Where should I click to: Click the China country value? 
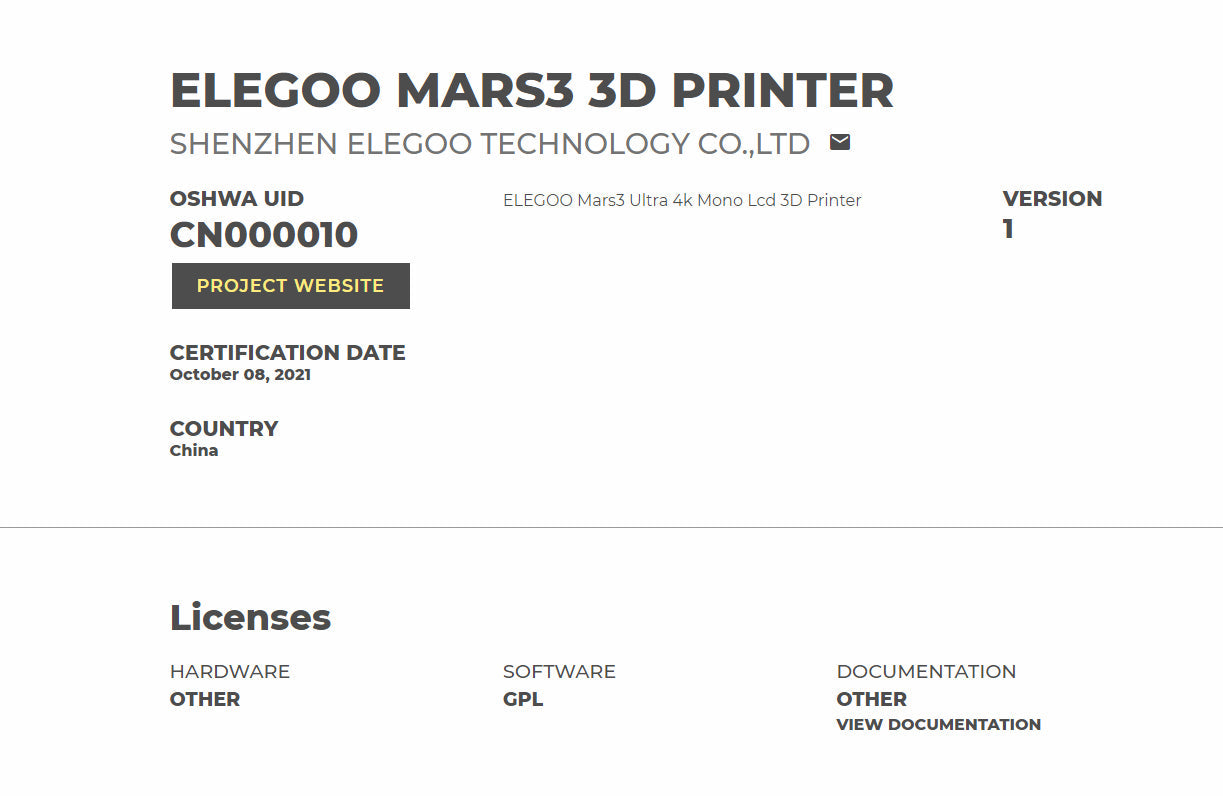coord(194,451)
